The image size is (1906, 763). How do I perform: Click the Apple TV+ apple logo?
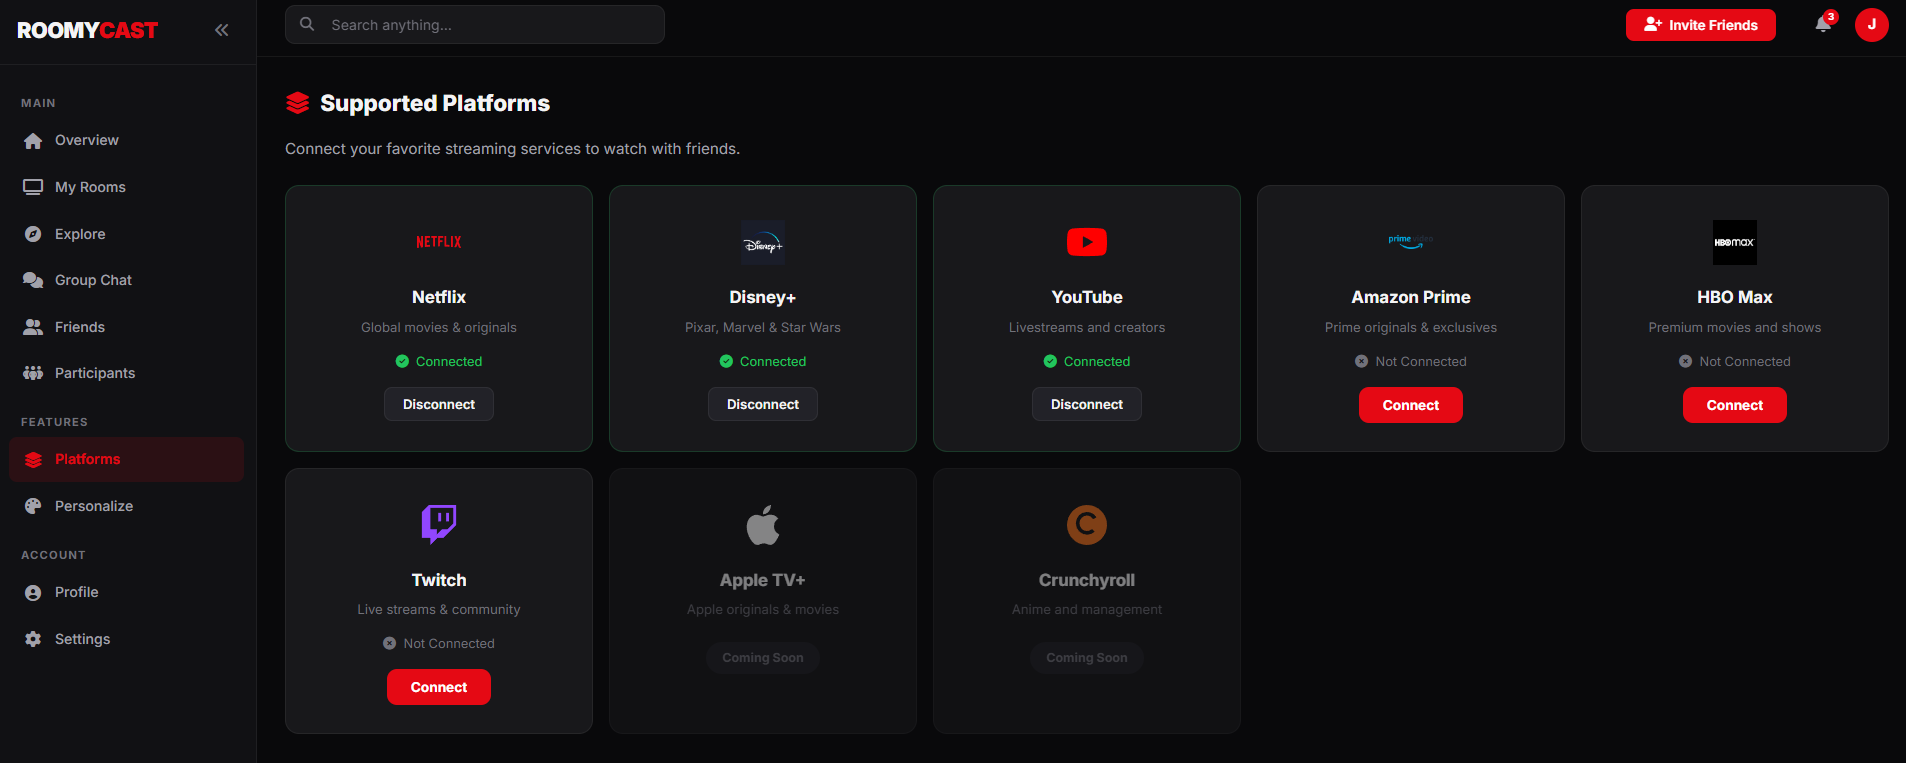pos(763,525)
